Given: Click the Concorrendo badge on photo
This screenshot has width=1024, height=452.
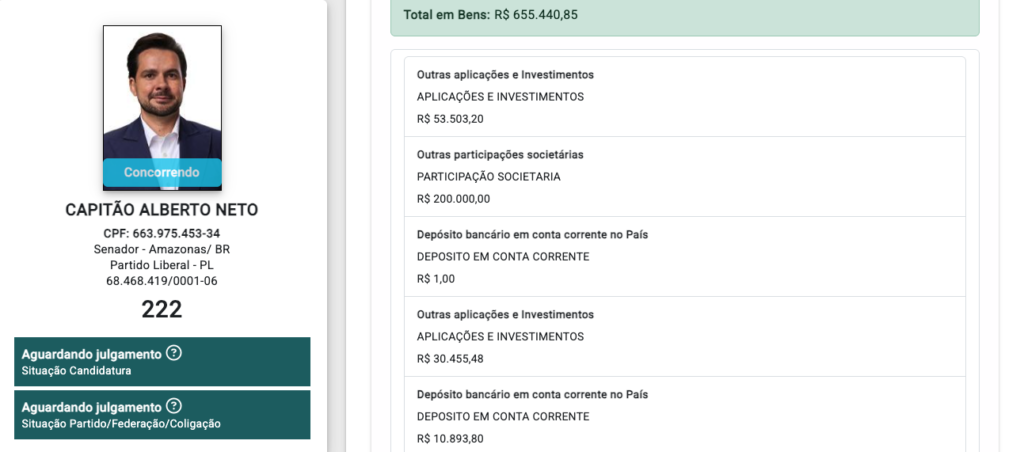Looking at the screenshot, I should click(162, 172).
